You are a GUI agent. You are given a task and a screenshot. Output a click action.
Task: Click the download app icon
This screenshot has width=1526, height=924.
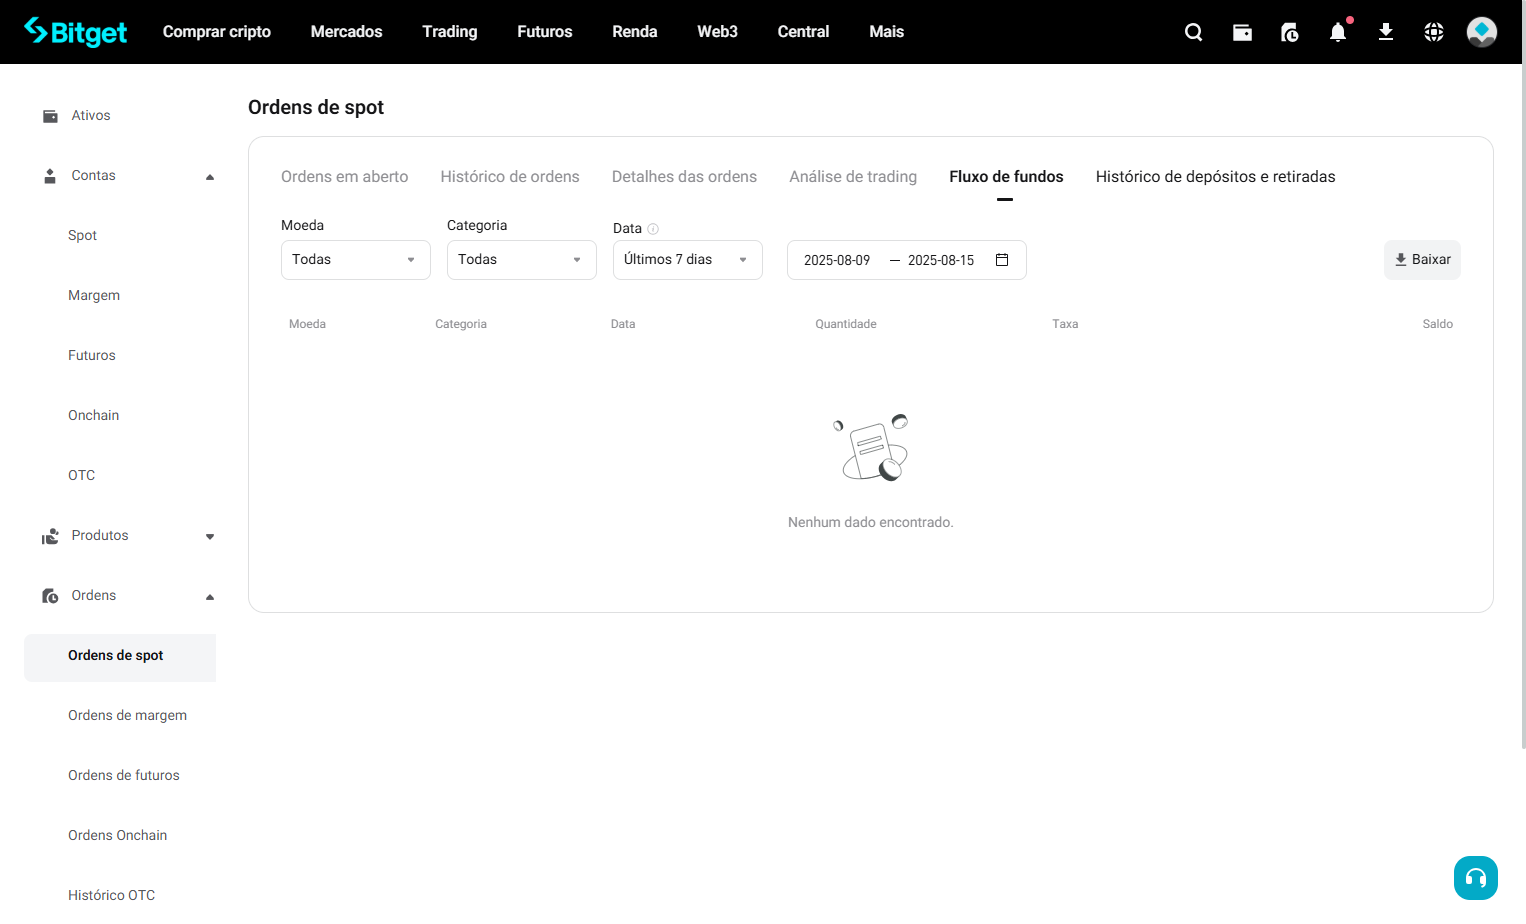(x=1386, y=32)
